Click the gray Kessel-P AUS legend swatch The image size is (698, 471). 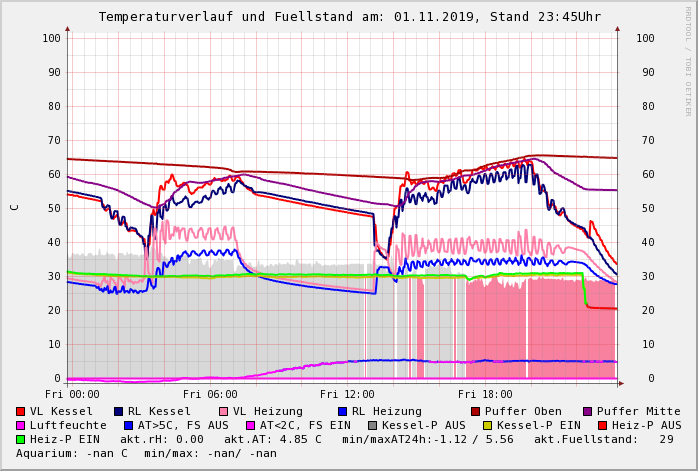(372, 425)
